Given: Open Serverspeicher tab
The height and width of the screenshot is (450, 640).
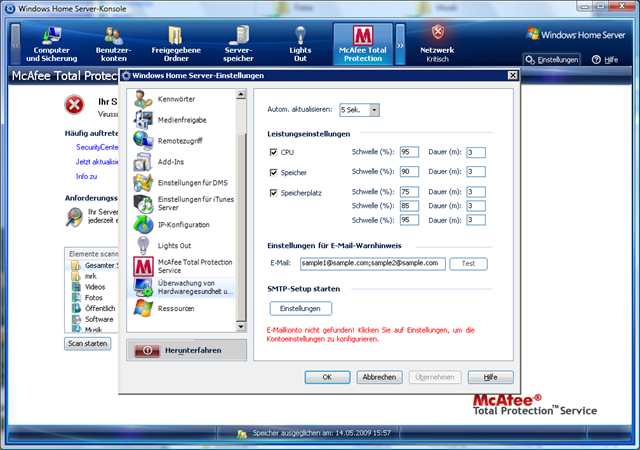Looking at the screenshot, I should tap(238, 44).
